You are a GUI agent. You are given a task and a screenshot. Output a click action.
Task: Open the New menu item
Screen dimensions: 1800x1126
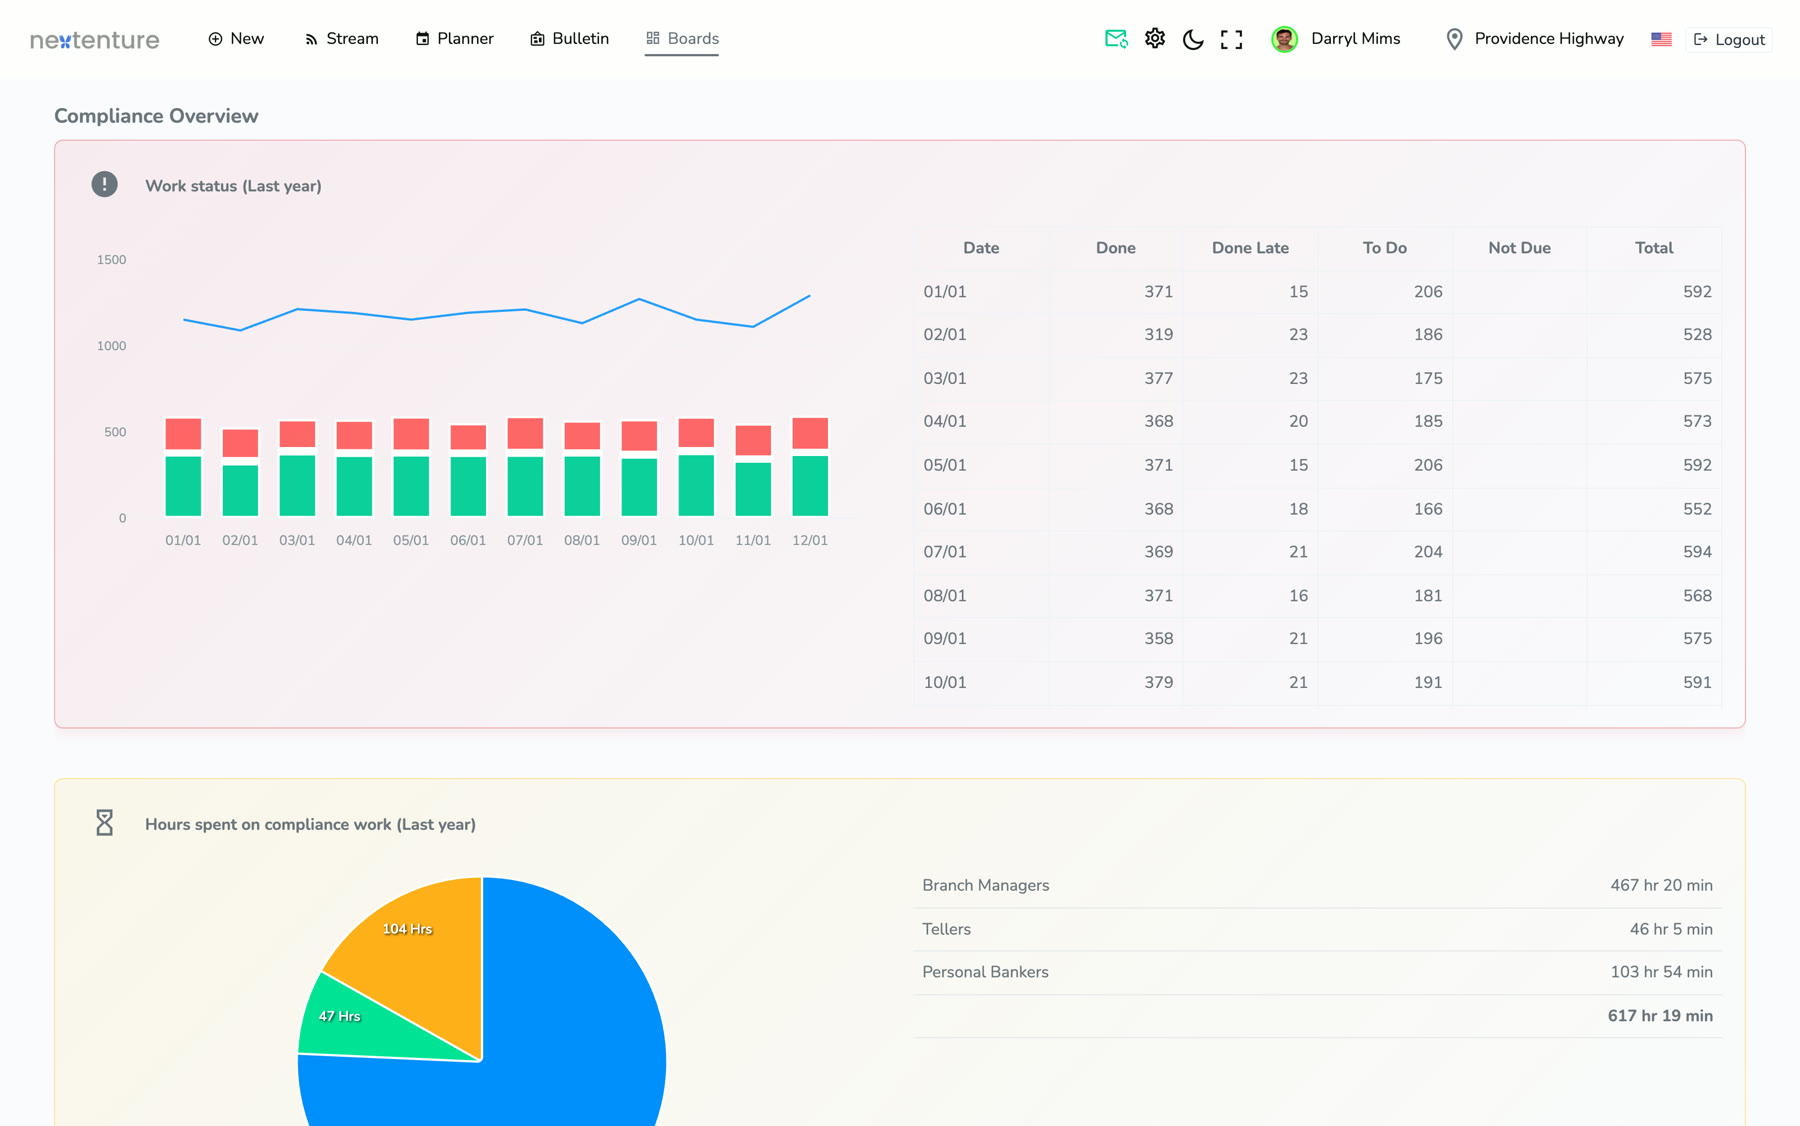[x=236, y=39]
